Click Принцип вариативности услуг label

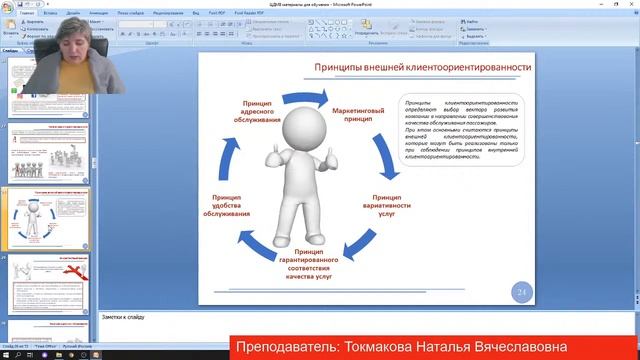coord(387,205)
